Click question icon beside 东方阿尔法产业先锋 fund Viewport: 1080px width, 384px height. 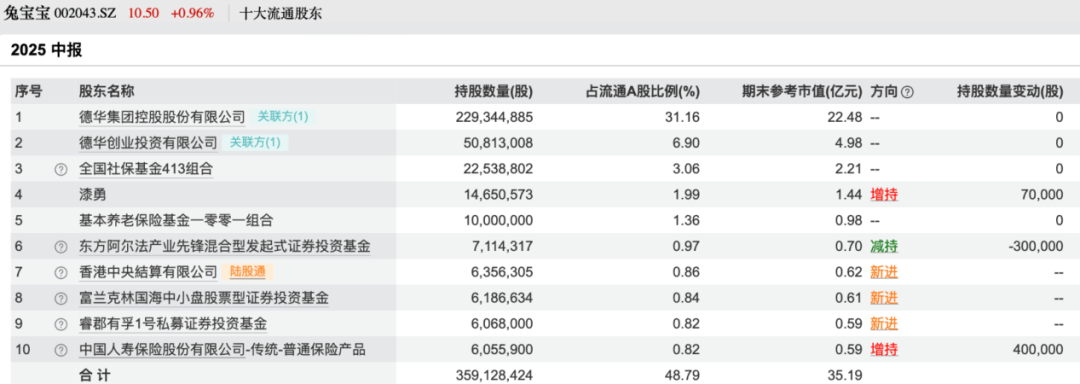(x=61, y=247)
